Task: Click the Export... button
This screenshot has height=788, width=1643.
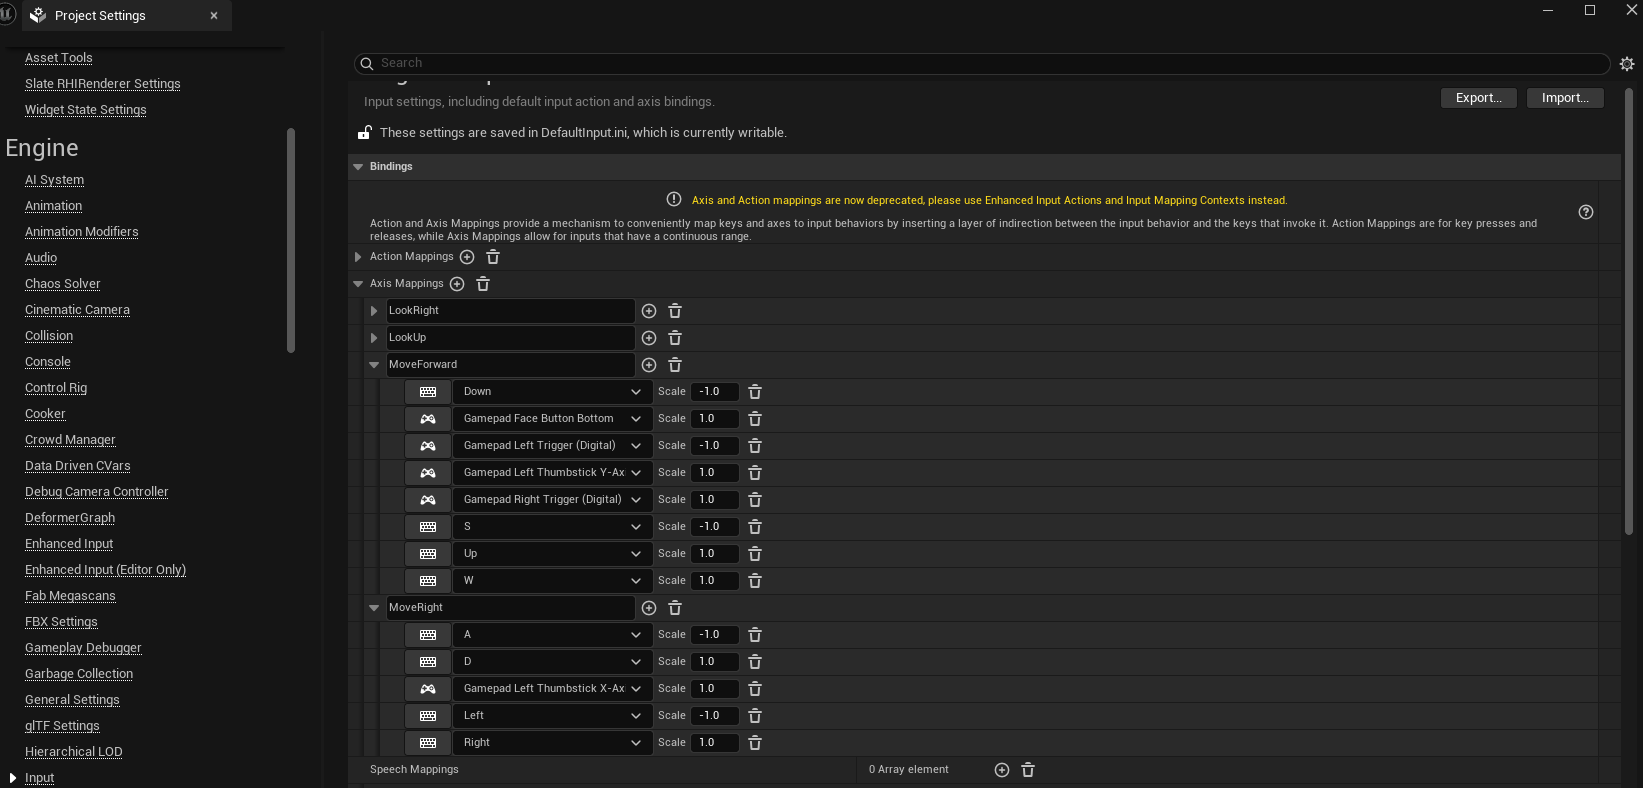Action: point(1479,98)
